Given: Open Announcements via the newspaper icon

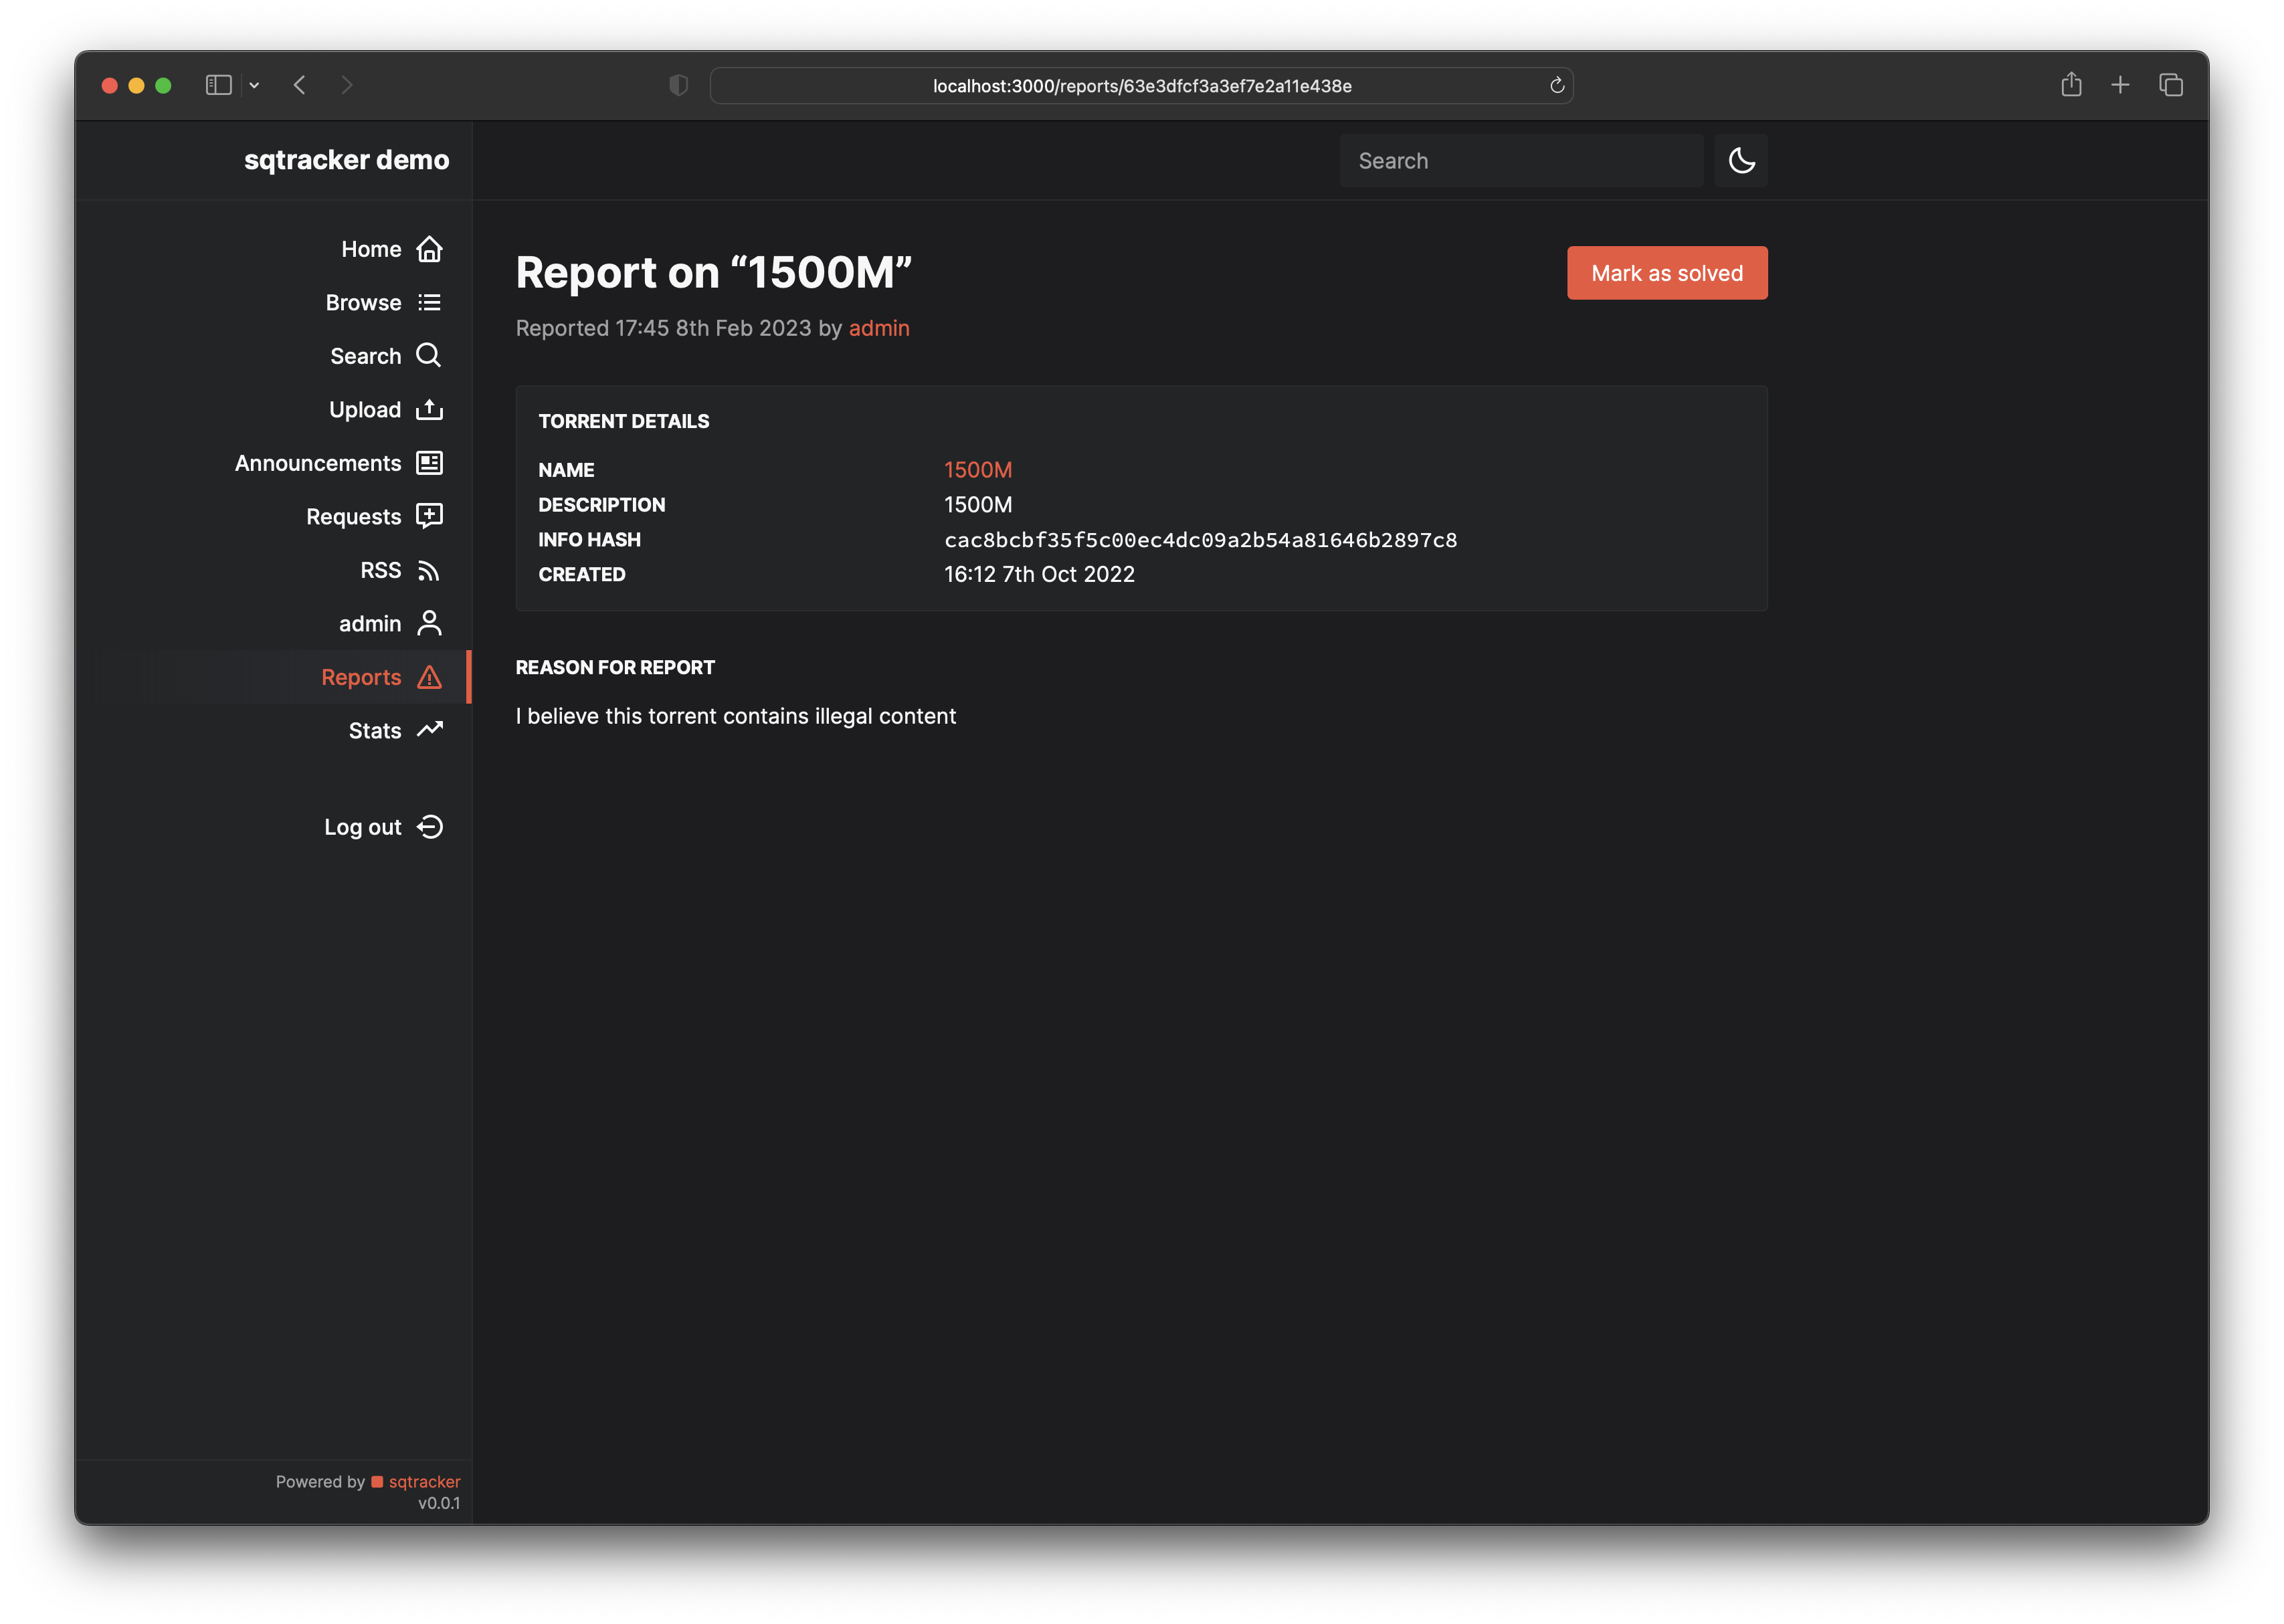Looking at the screenshot, I should 429,463.
